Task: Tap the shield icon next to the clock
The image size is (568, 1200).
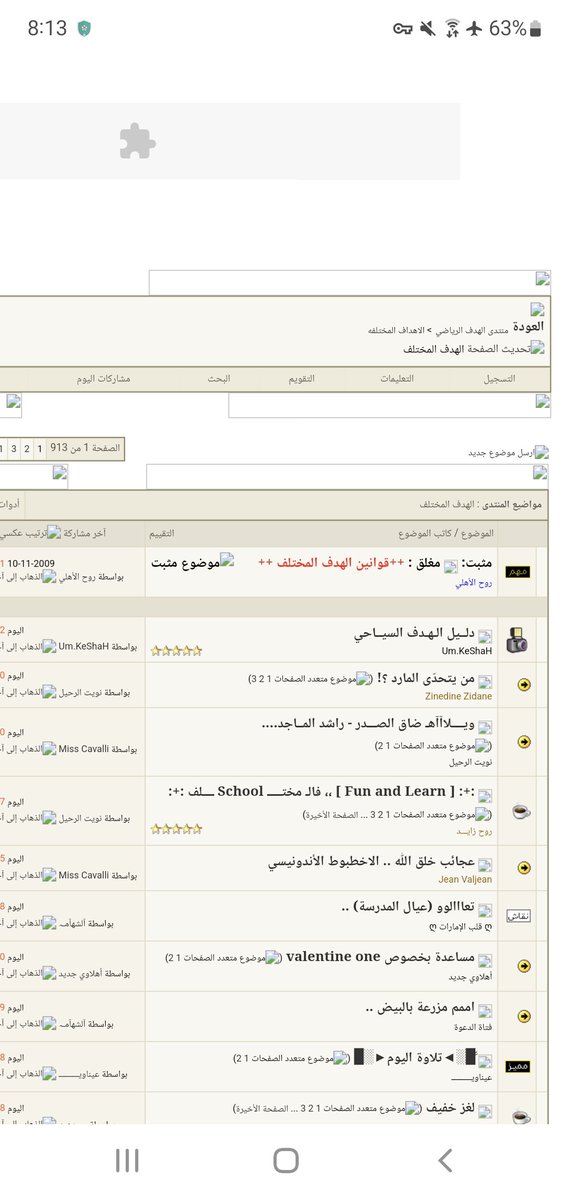Action: pyautogui.click(x=86, y=29)
